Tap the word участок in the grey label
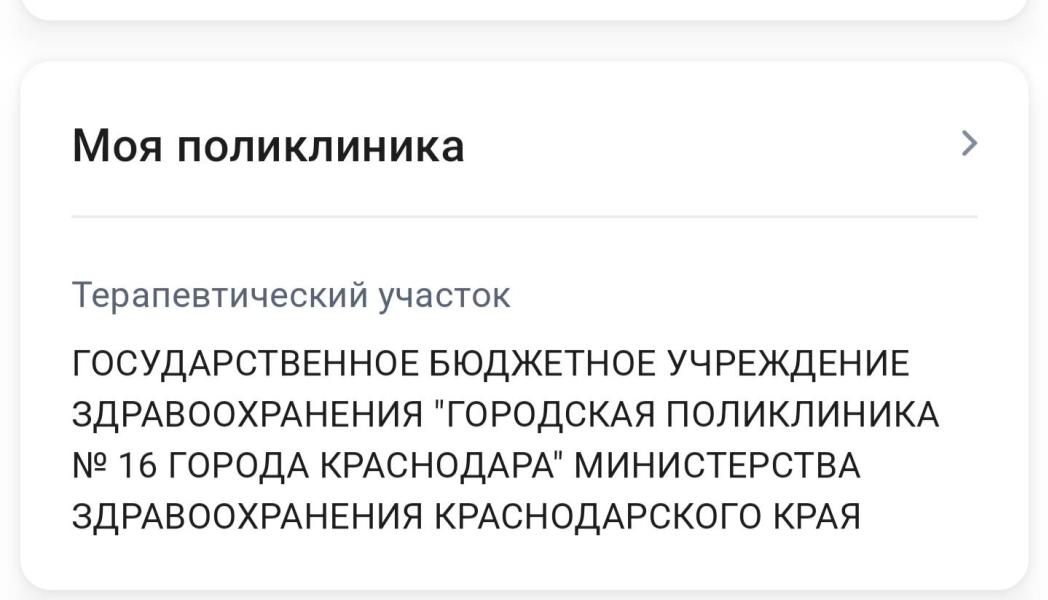Screen dimensions: 1048x600 click(x=445, y=296)
